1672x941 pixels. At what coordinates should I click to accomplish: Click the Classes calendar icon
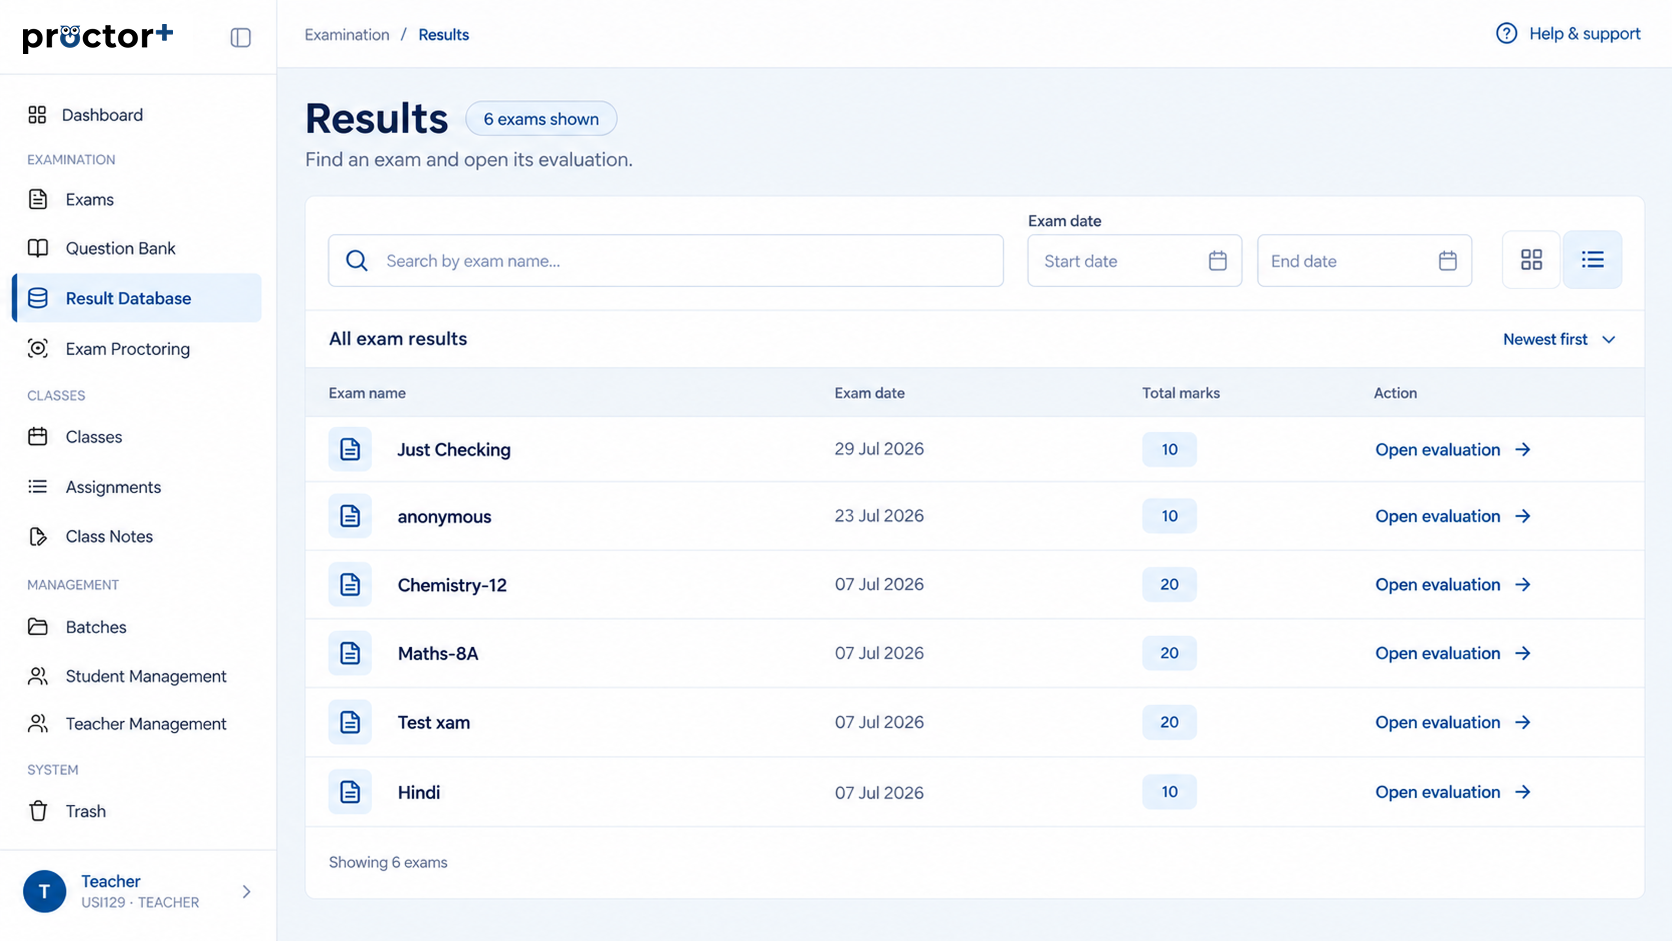point(38,437)
